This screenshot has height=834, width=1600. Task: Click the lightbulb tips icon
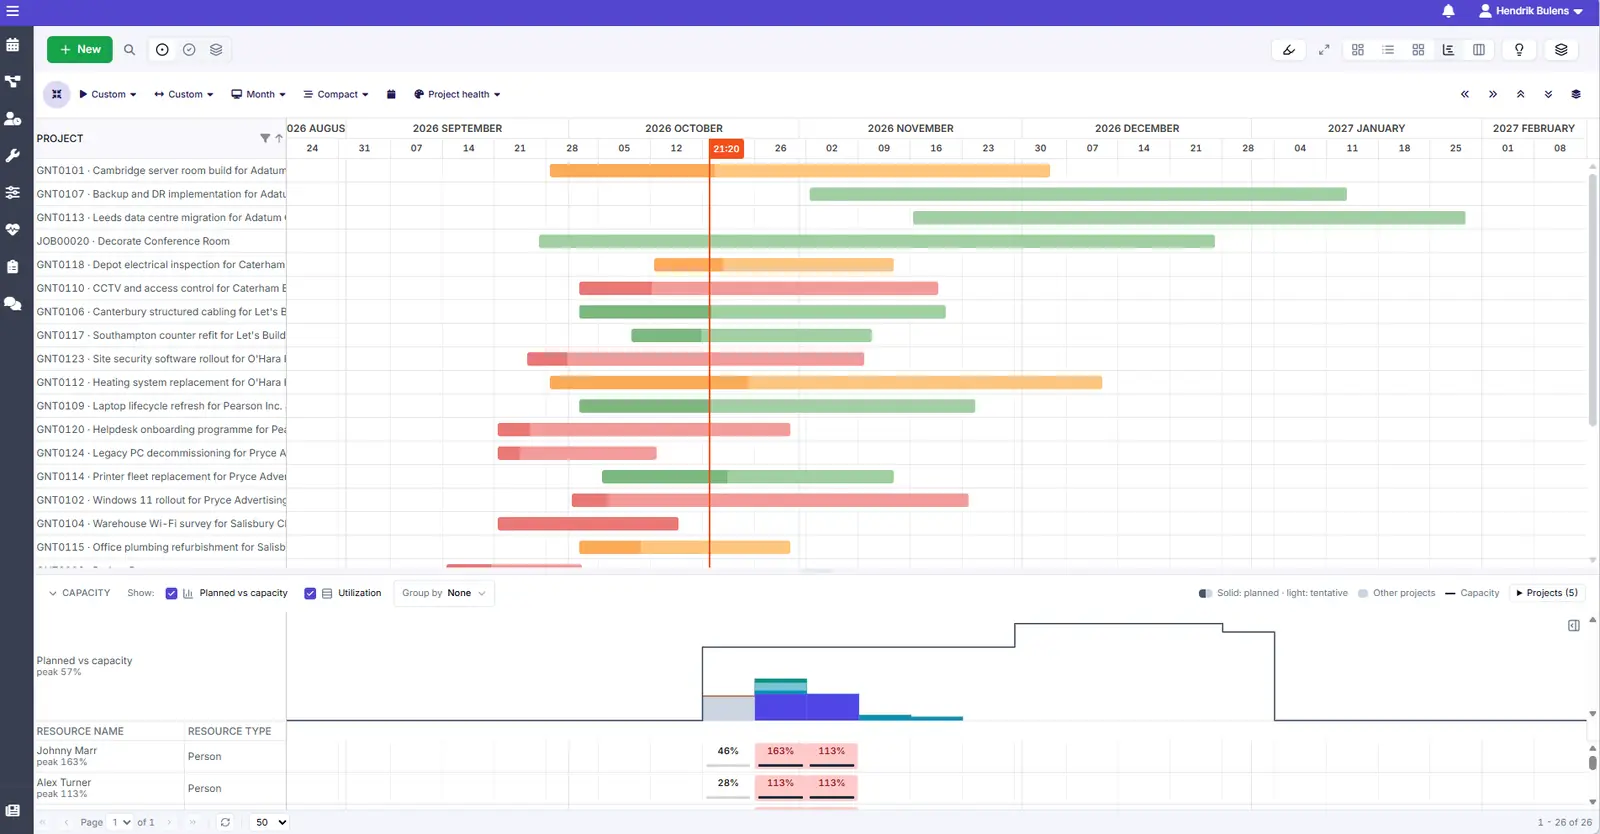coord(1519,50)
